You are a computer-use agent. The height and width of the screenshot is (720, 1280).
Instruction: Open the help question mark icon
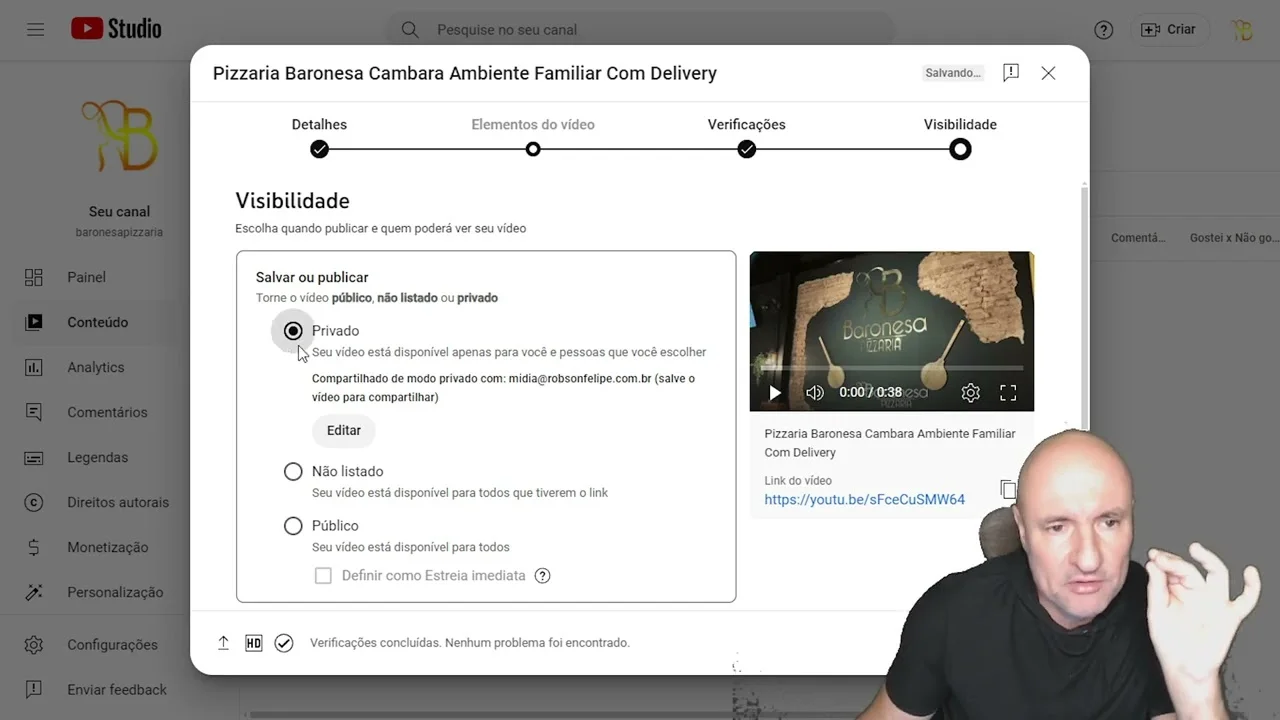1104,30
